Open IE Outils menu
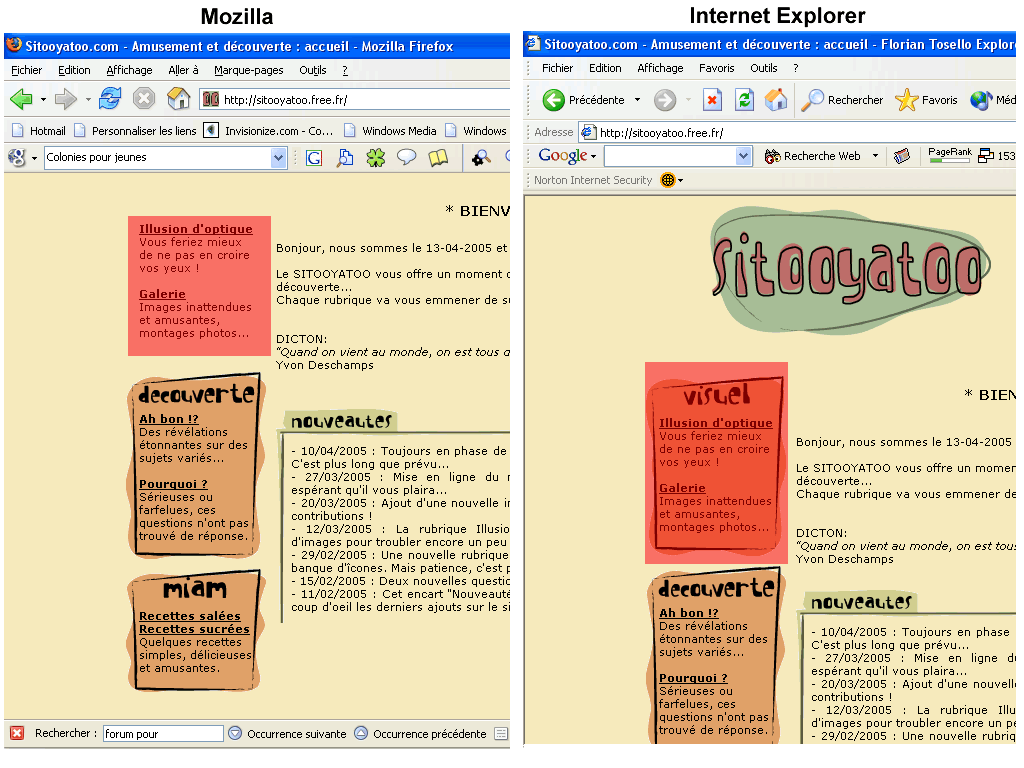The width and height of the screenshot is (1024, 768). coord(763,68)
